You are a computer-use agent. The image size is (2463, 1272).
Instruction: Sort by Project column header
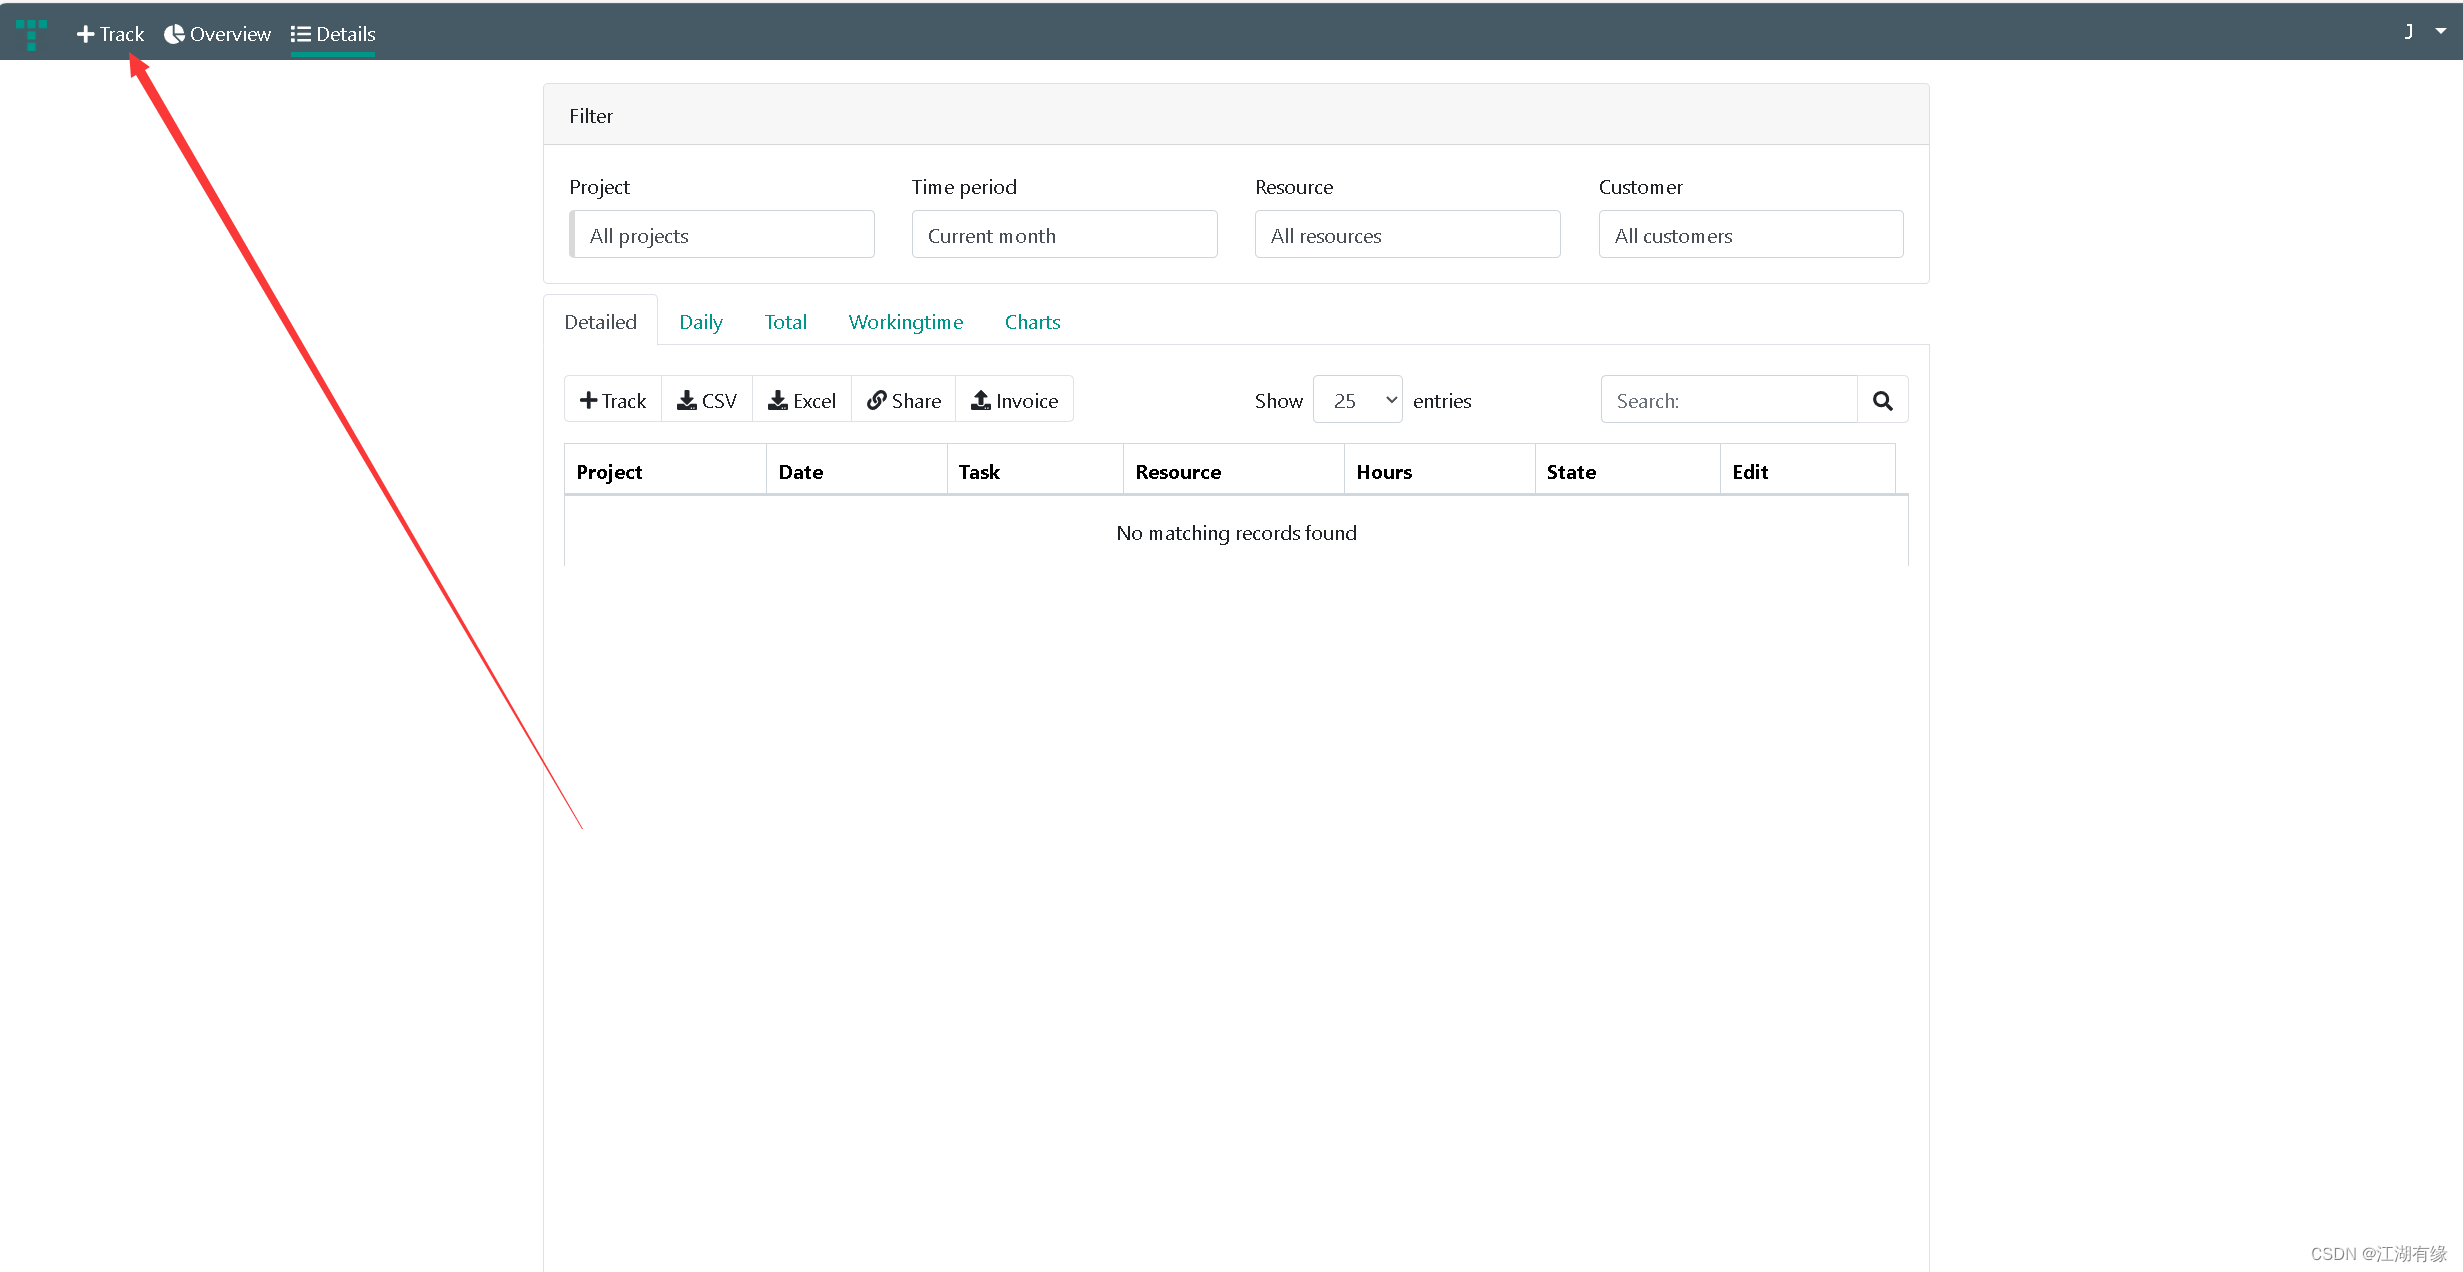[666, 471]
